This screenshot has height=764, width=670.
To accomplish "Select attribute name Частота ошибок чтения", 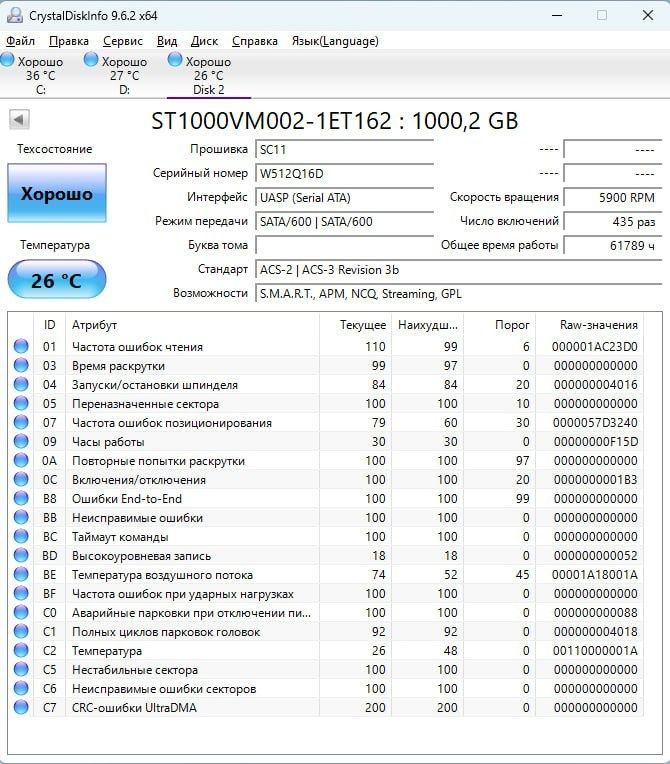I will (137, 347).
